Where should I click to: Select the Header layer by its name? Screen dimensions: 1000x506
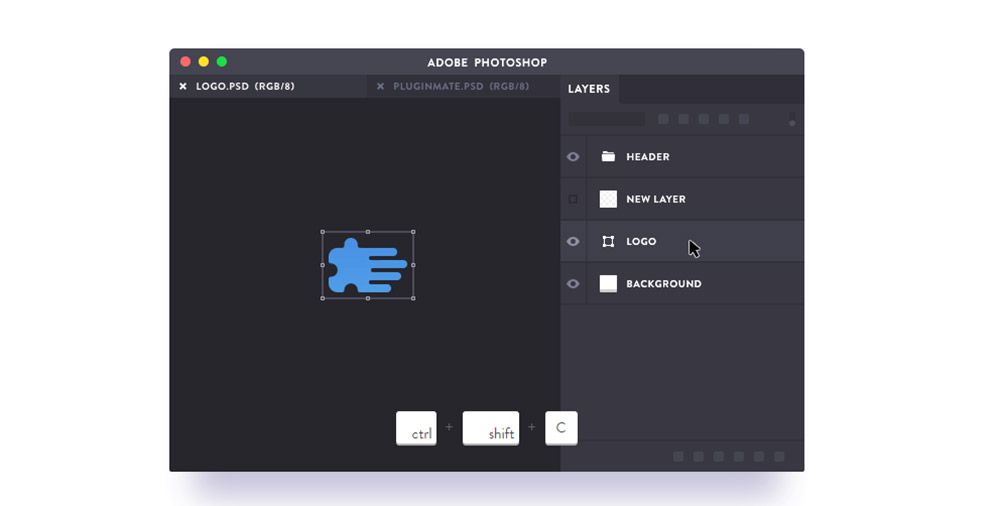[648, 157]
